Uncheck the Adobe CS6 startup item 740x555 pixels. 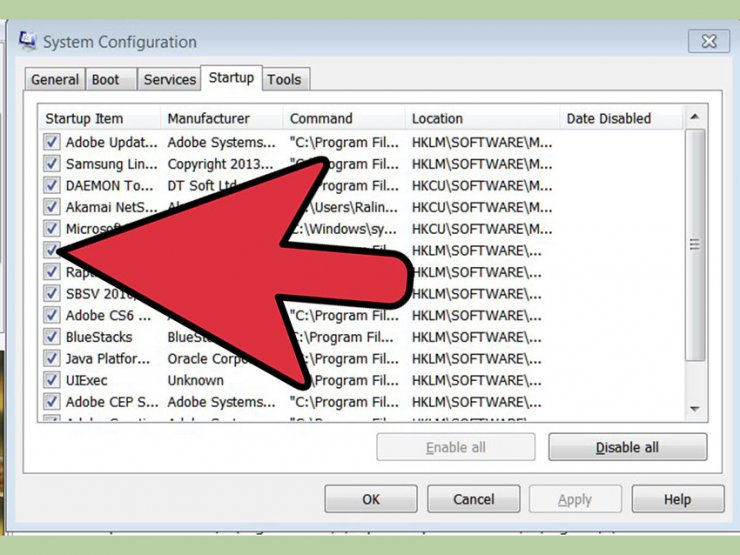tap(51, 315)
